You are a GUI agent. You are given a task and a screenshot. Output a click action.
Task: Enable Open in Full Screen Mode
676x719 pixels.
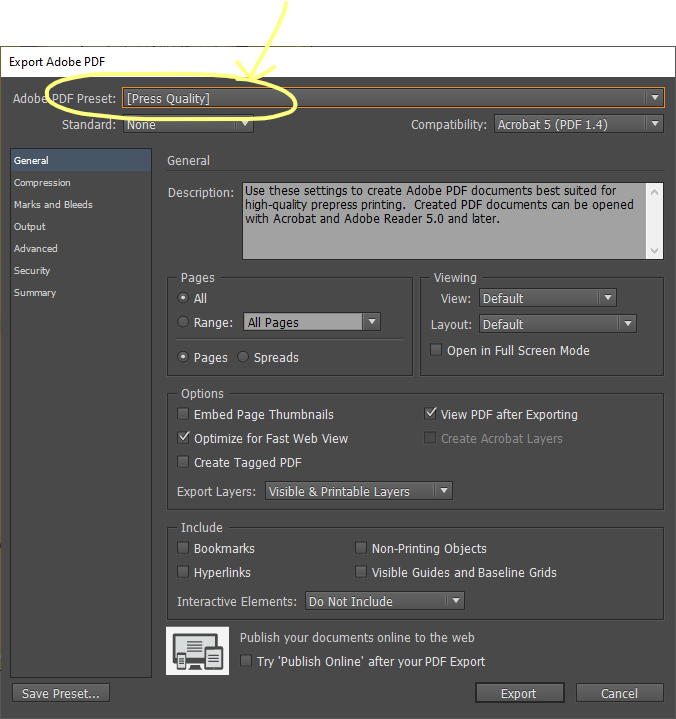436,350
